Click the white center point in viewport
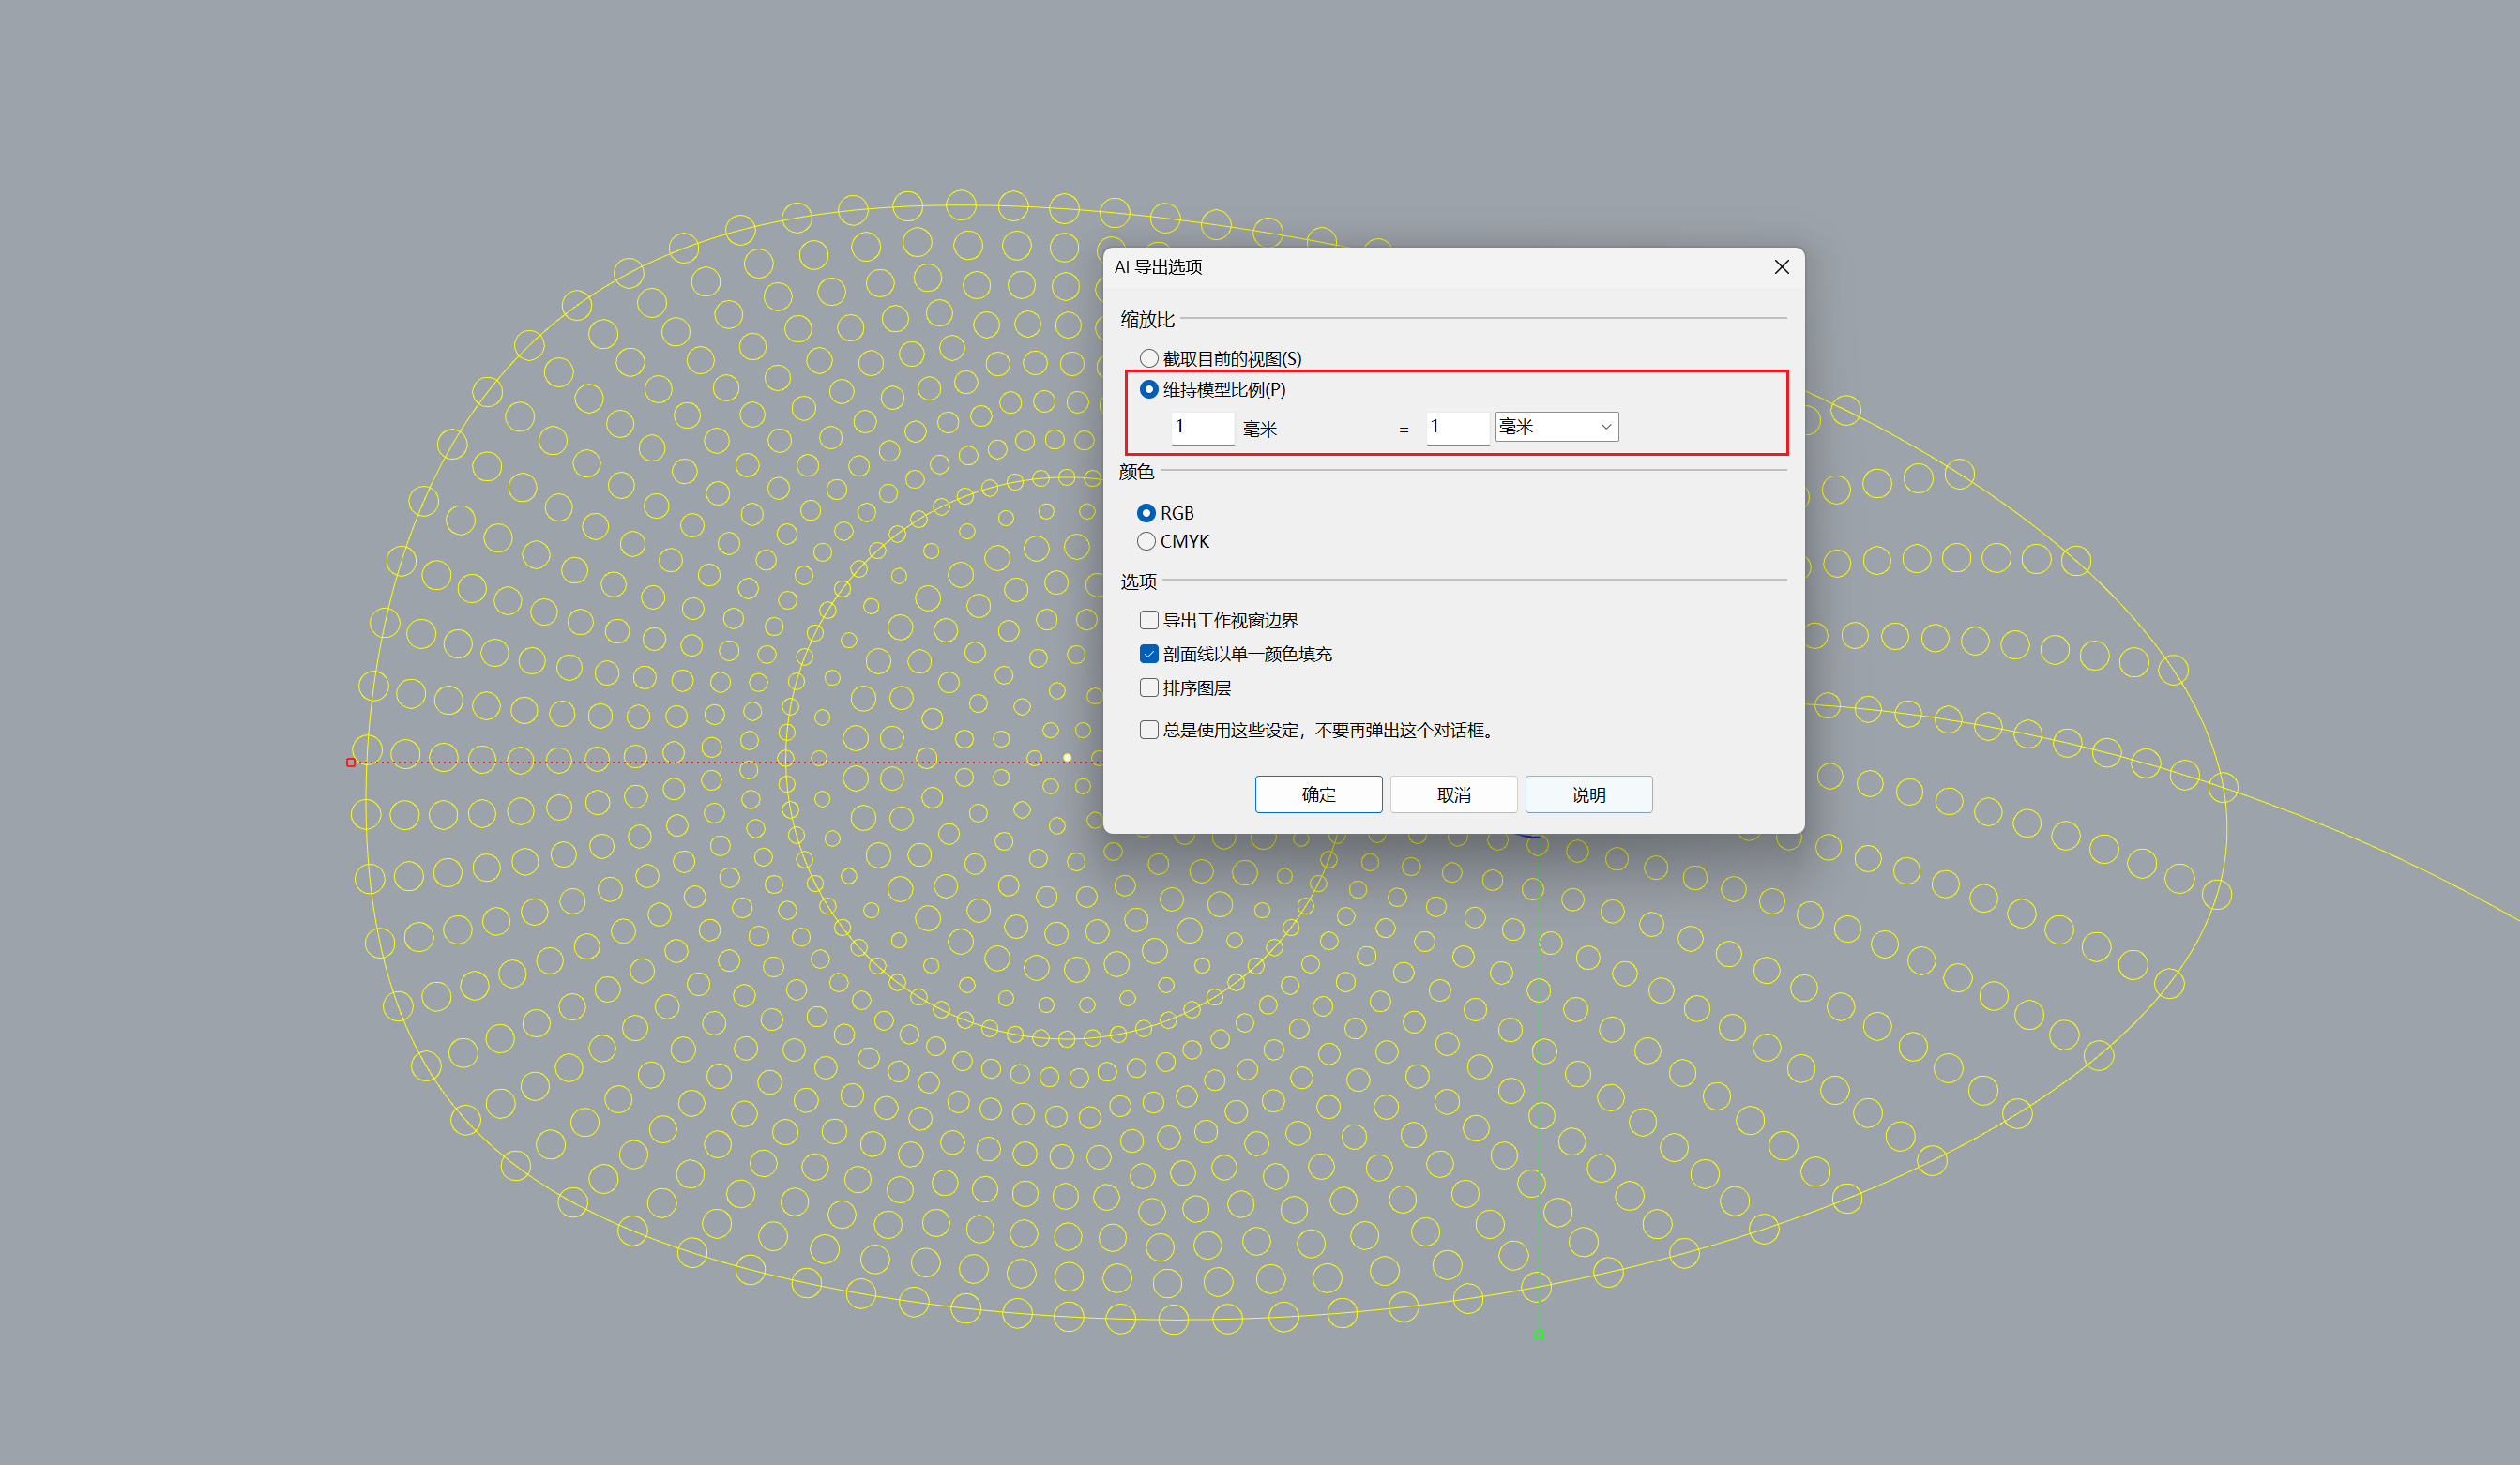This screenshot has width=2520, height=1465. pos(1067,758)
